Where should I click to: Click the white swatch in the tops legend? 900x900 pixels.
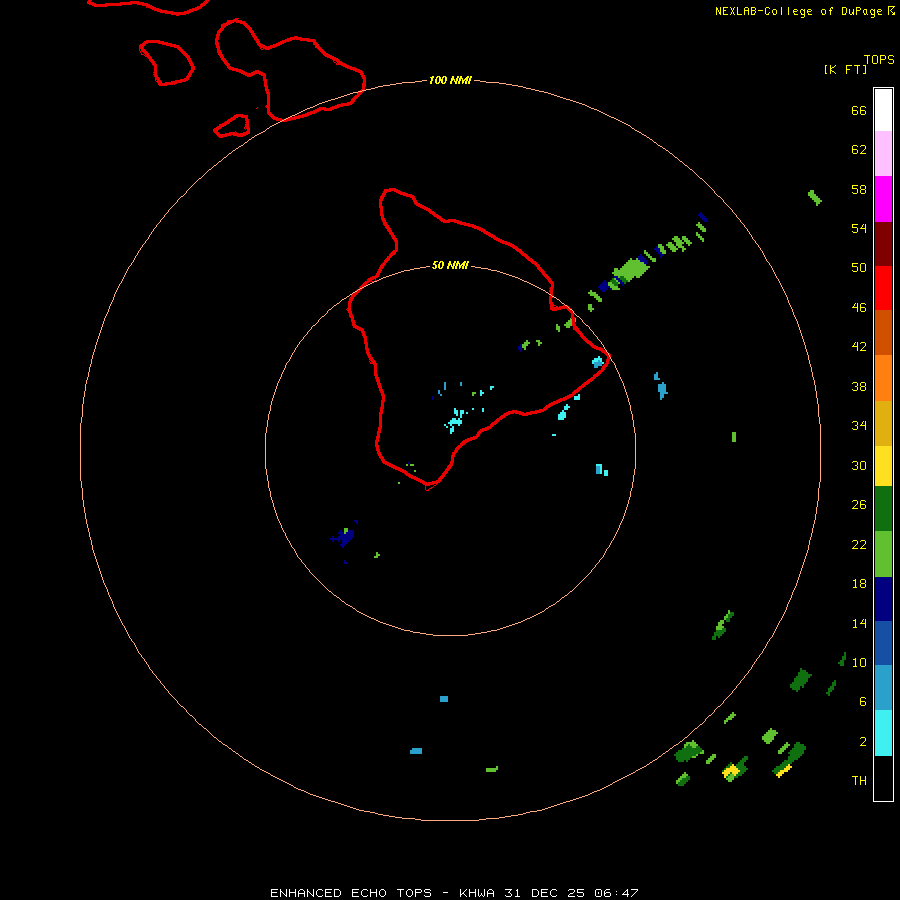(x=883, y=110)
